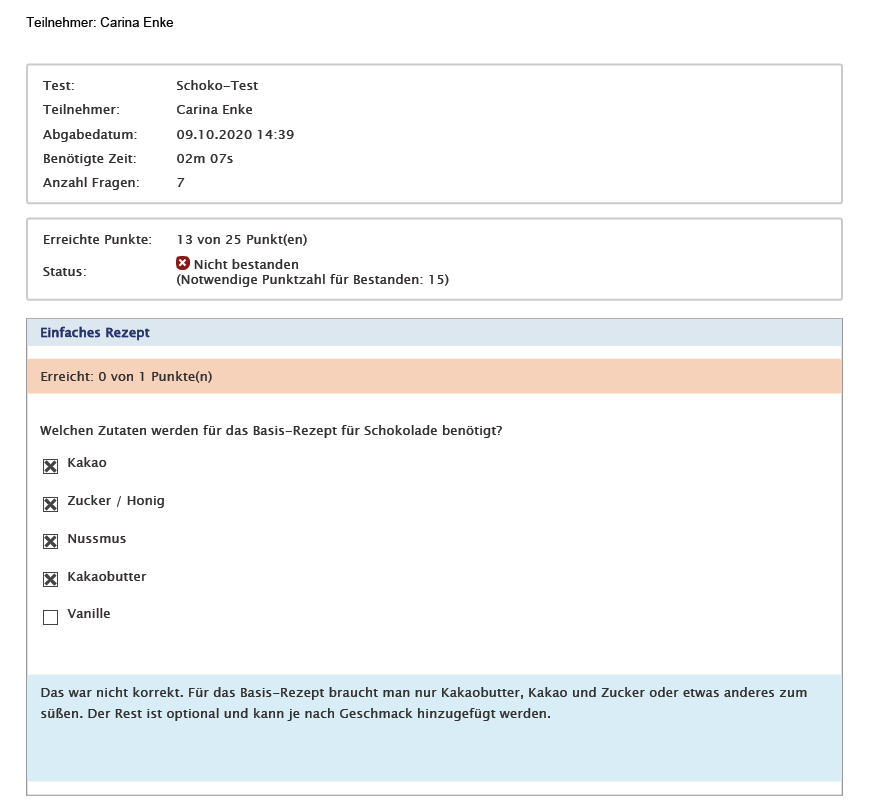Select the Carina Enke name in the details table
The width and height of the screenshot is (878, 807).
tap(214, 110)
